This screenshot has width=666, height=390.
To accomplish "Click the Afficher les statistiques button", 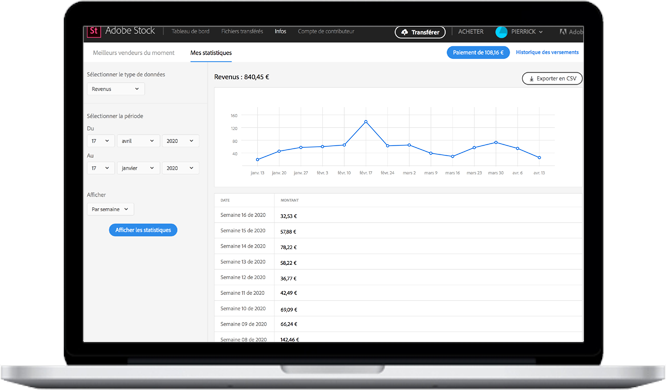I will (143, 230).
